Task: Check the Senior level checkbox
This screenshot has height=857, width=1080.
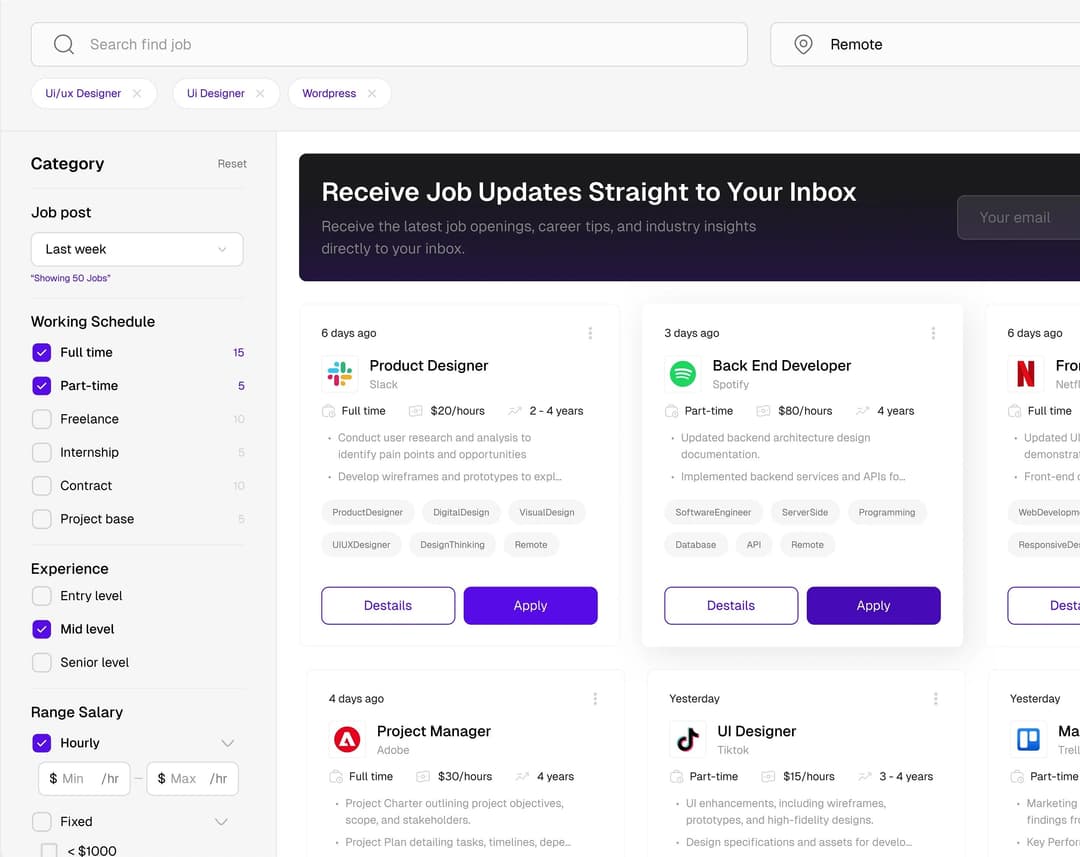Action: point(42,663)
